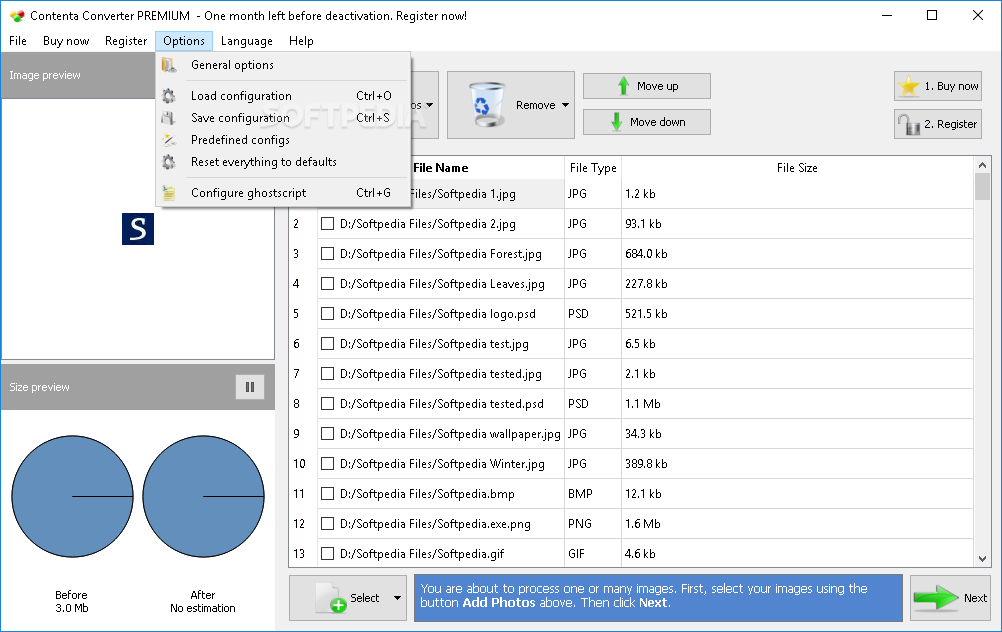This screenshot has width=1002, height=632.
Task: Open the Help menu
Action: pyautogui.click(x=301, y=41)
